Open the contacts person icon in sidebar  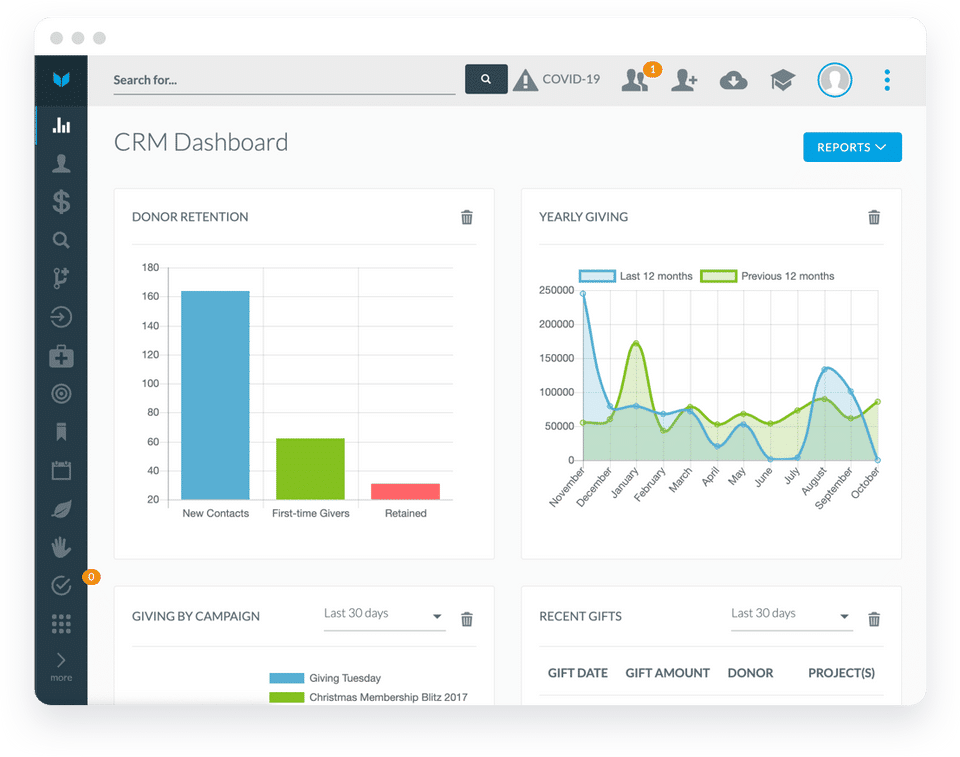pyautogui.click(x=61, y=164)
